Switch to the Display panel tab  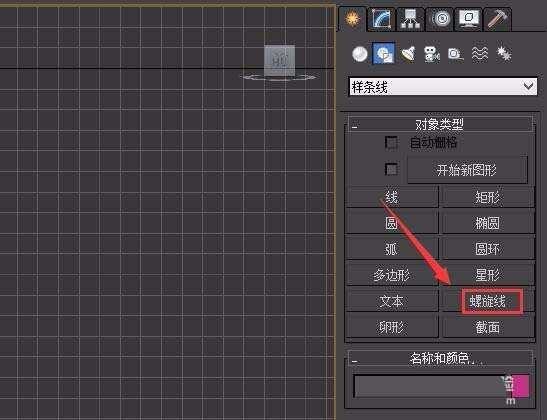point(469,18)
